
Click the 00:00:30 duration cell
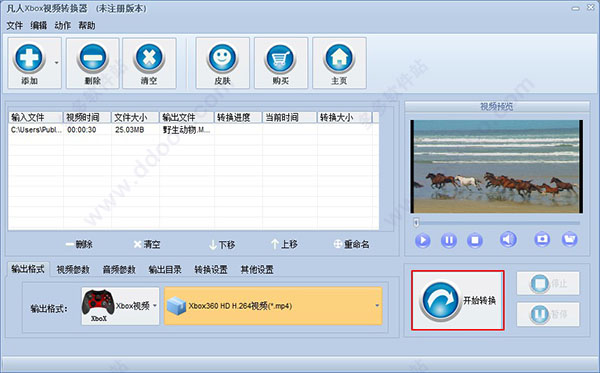pos(82,130)
